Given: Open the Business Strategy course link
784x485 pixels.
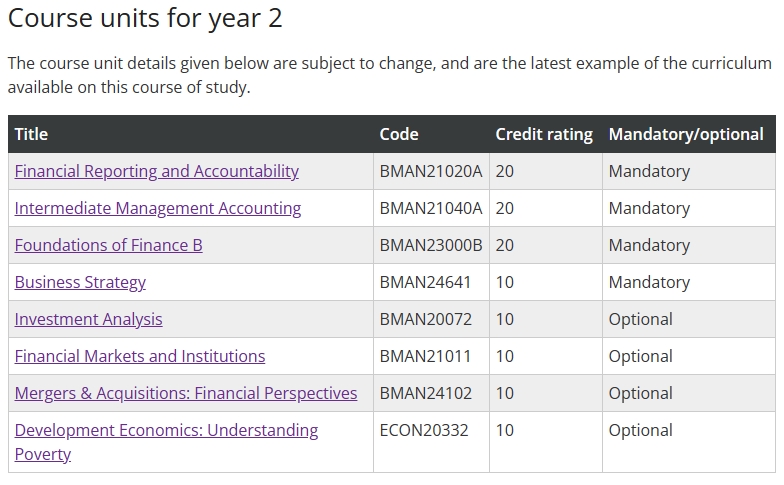Looking at the screenshot, I should pyautogui.click(x=80, y=282).
